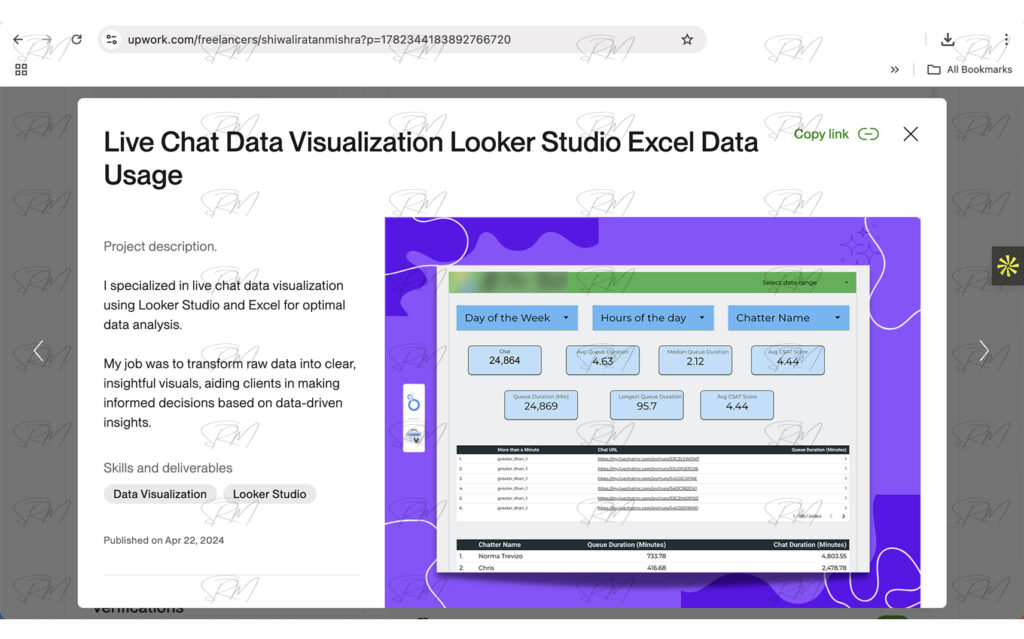Screen dimensions: 1024x639
Task: Show the previous portfolio item arrow
Action: pos(39,351)
